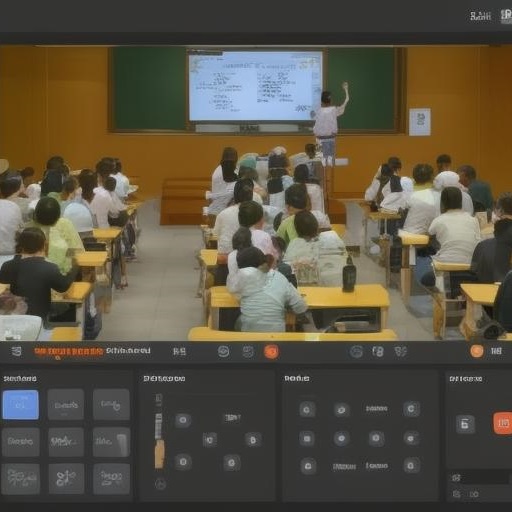512x512 pixels.
Task: Click the top-right corner icon in title bar
Action: tap(506, 16)
